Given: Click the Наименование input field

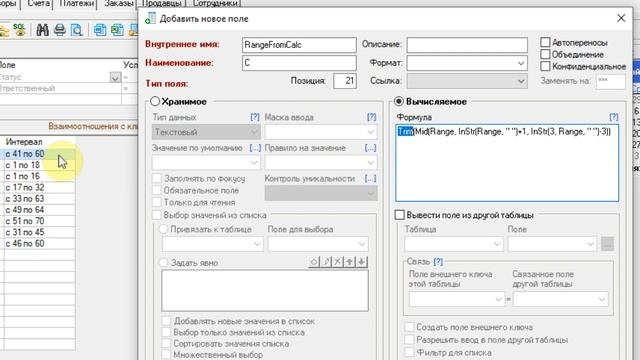Looking at the screenshot, I should 299,63.
